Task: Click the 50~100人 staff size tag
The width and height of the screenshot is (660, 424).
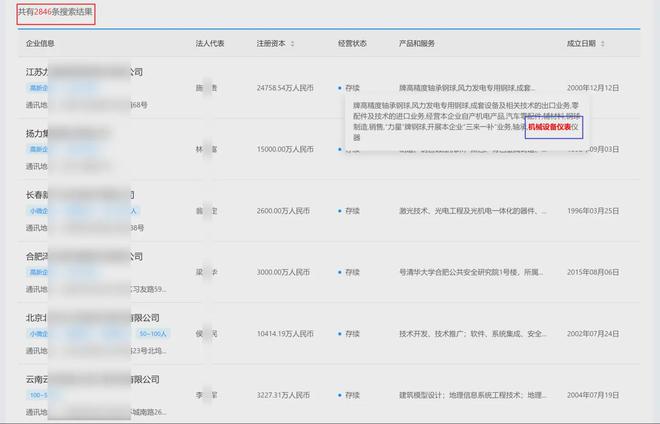Action: [x=153, y=333]
